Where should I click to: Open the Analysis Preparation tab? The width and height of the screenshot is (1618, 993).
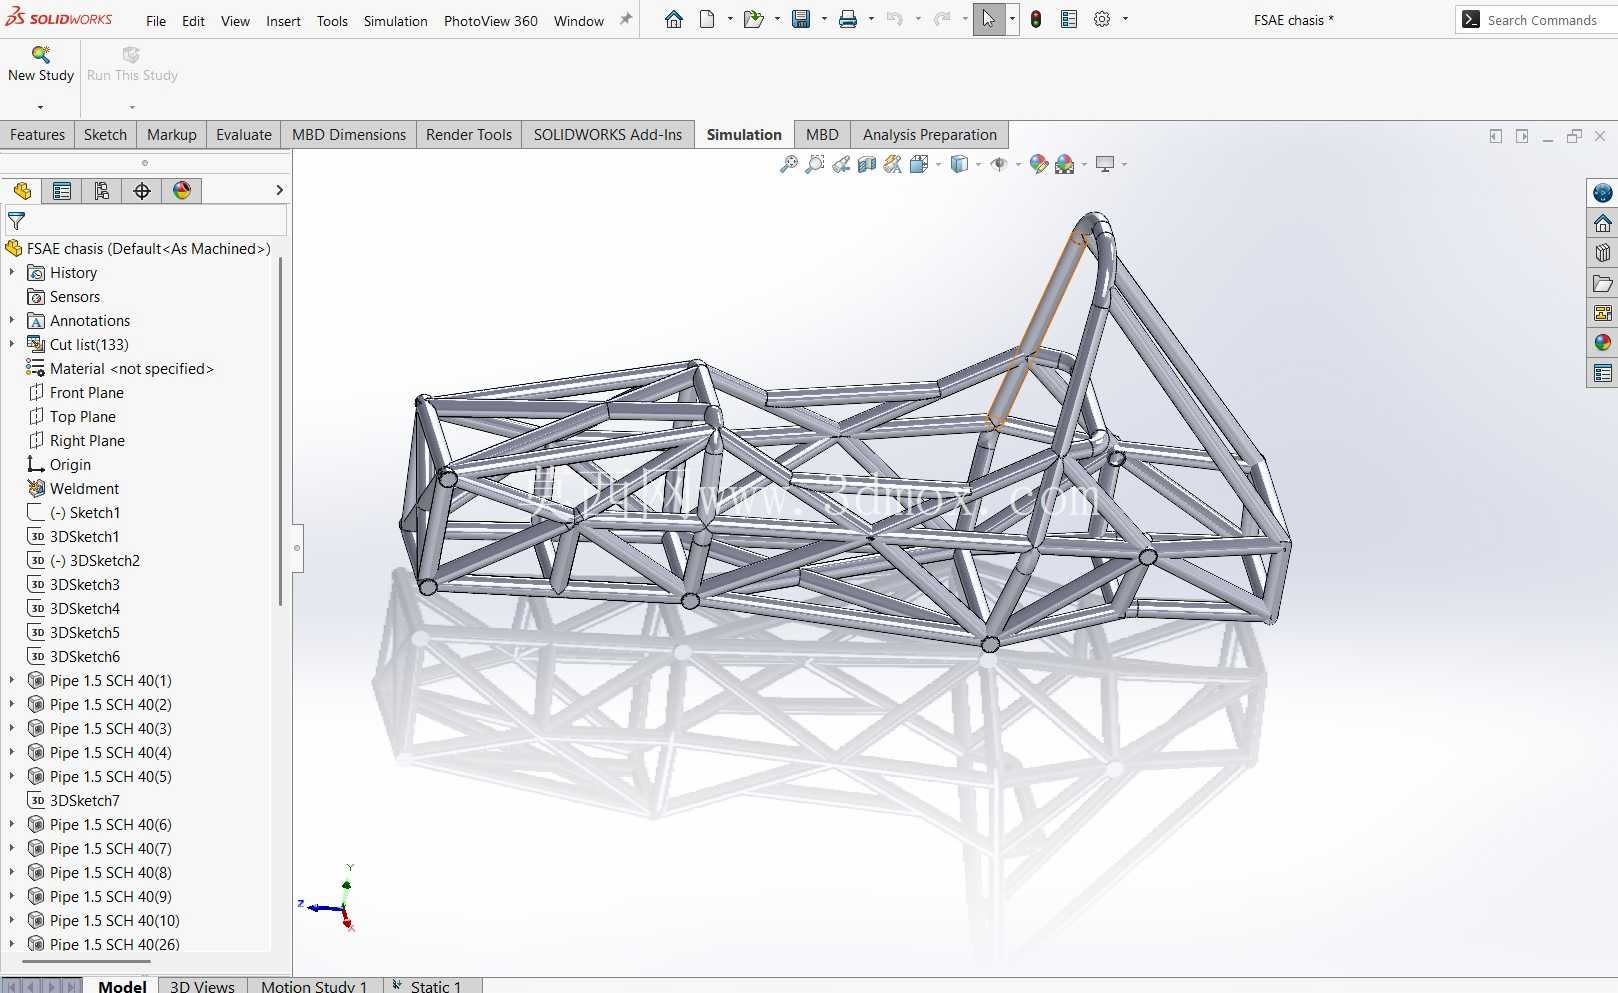tap(929, 135)
